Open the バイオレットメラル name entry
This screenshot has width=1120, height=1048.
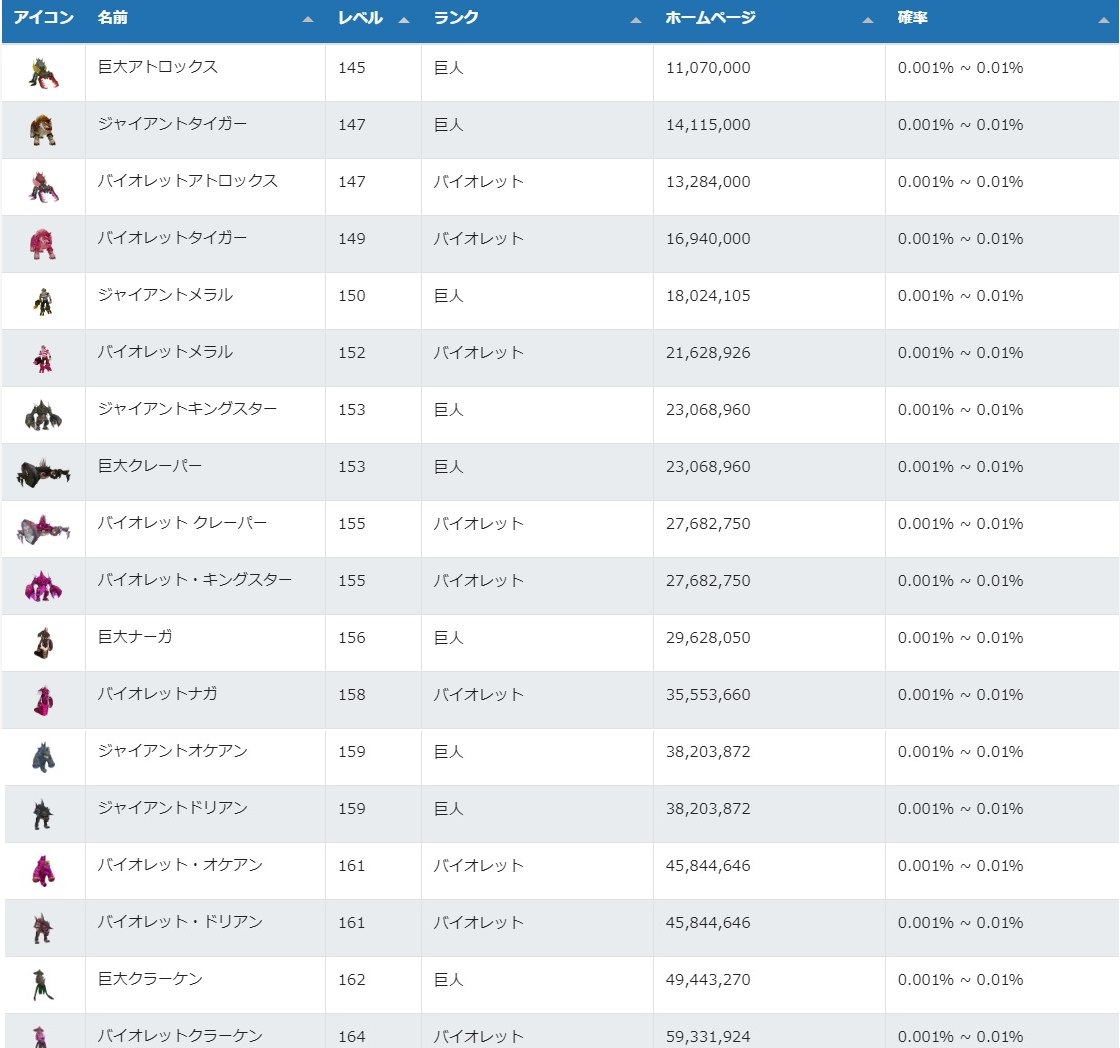(166, 352)
